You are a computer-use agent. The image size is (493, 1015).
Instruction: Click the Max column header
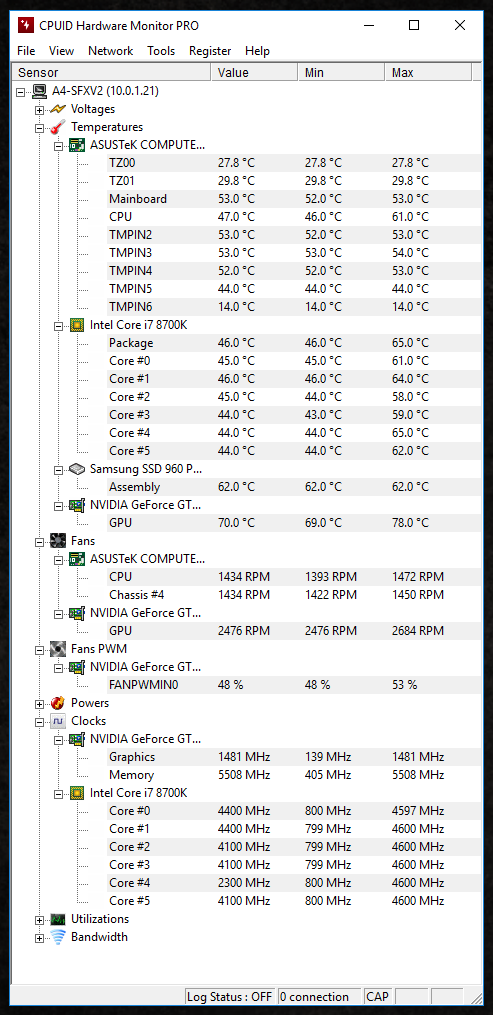click(428, 72)
